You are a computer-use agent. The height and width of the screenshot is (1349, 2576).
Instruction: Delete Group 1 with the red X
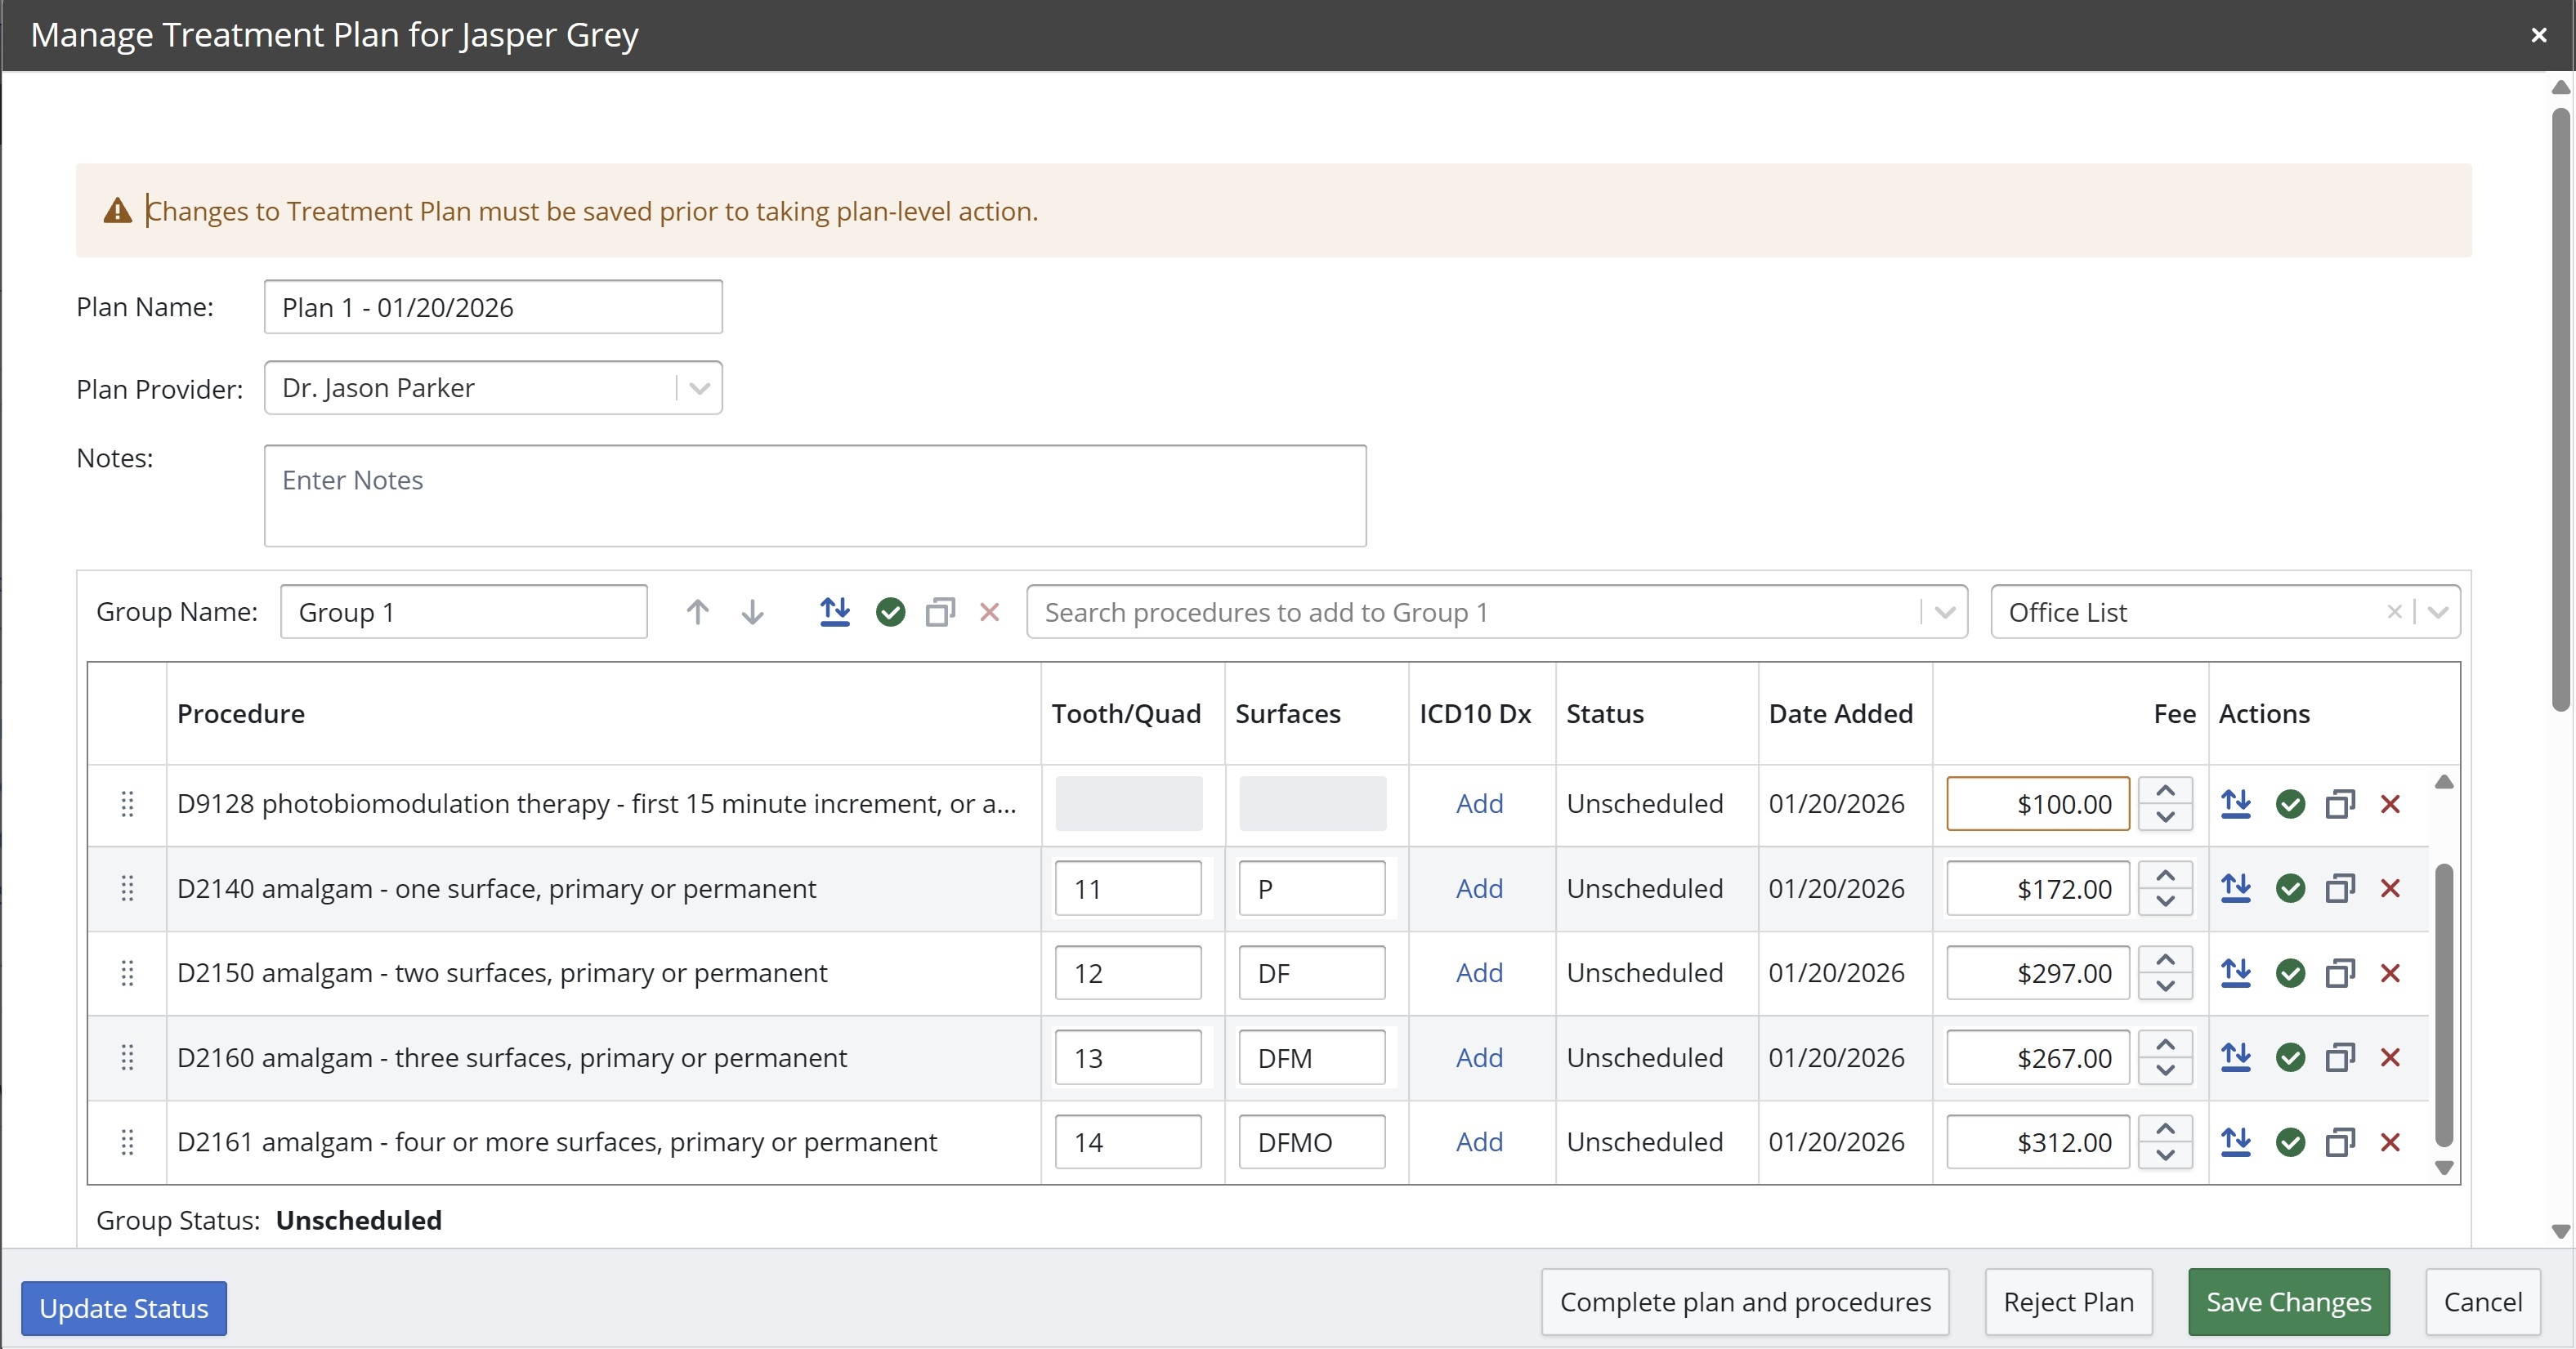[x=989, y=612]
